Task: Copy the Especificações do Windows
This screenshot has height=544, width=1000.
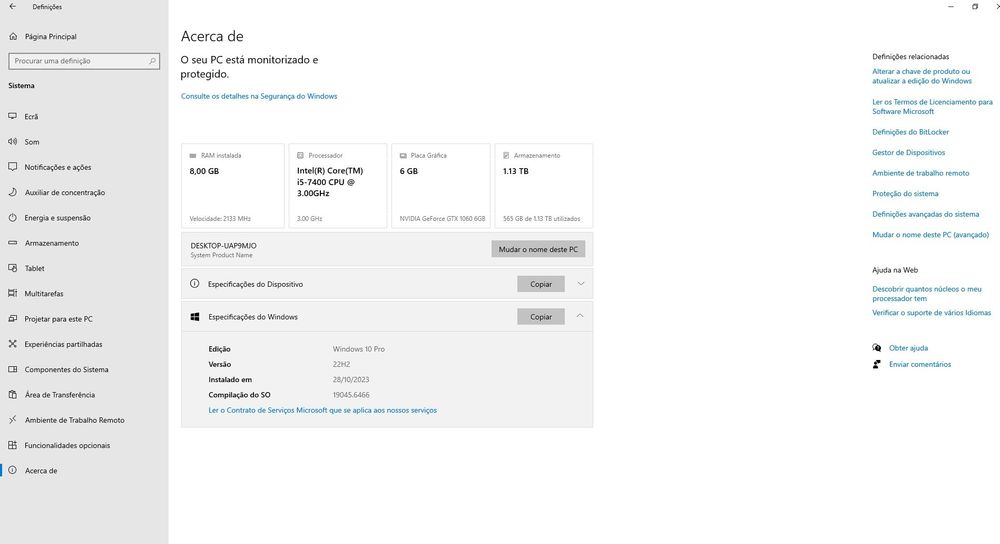Action: click(x=541, y=316)
